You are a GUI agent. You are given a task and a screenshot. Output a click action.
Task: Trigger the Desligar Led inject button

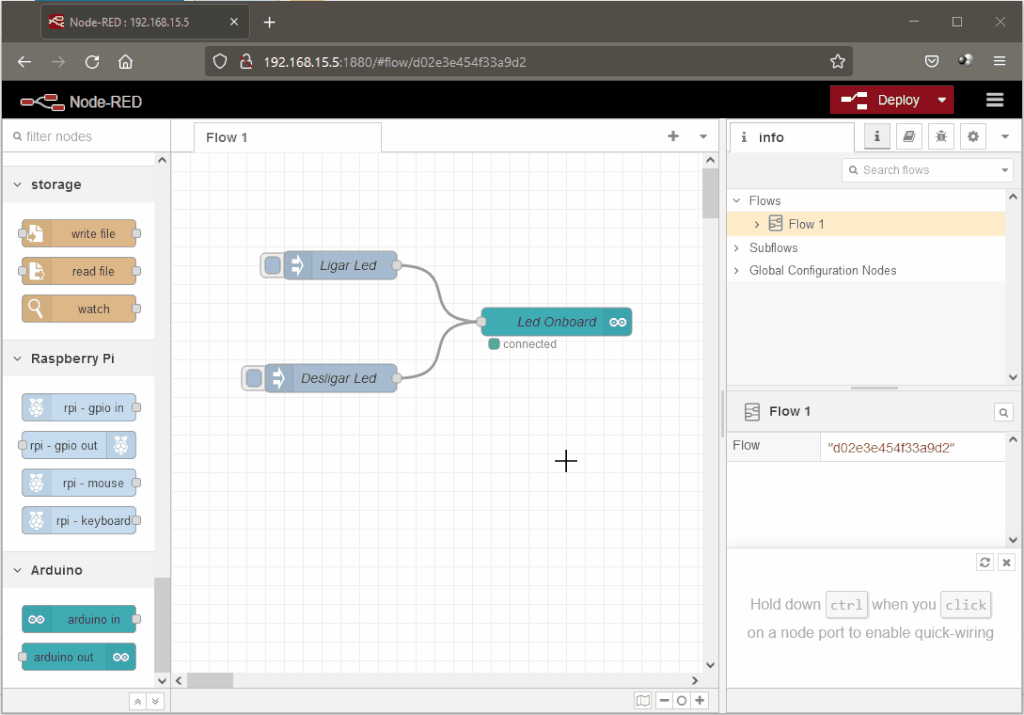253,378
